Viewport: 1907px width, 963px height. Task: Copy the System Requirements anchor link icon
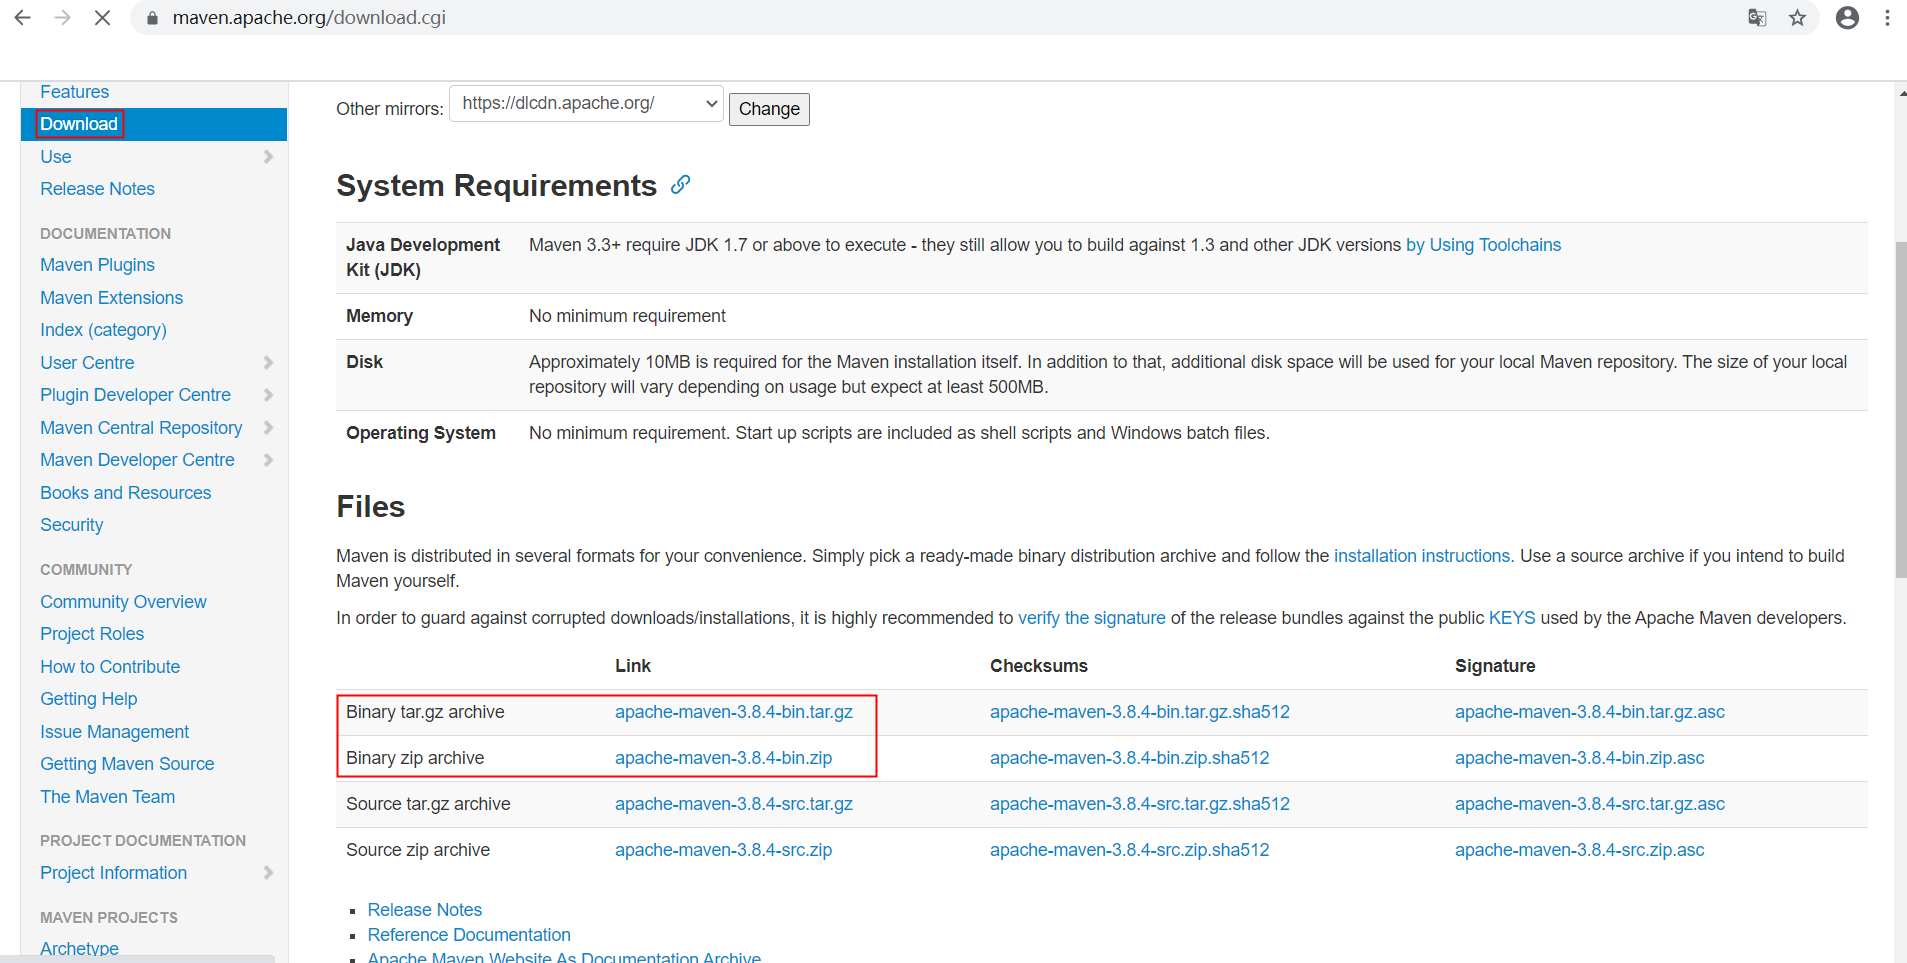pos(681,185)
